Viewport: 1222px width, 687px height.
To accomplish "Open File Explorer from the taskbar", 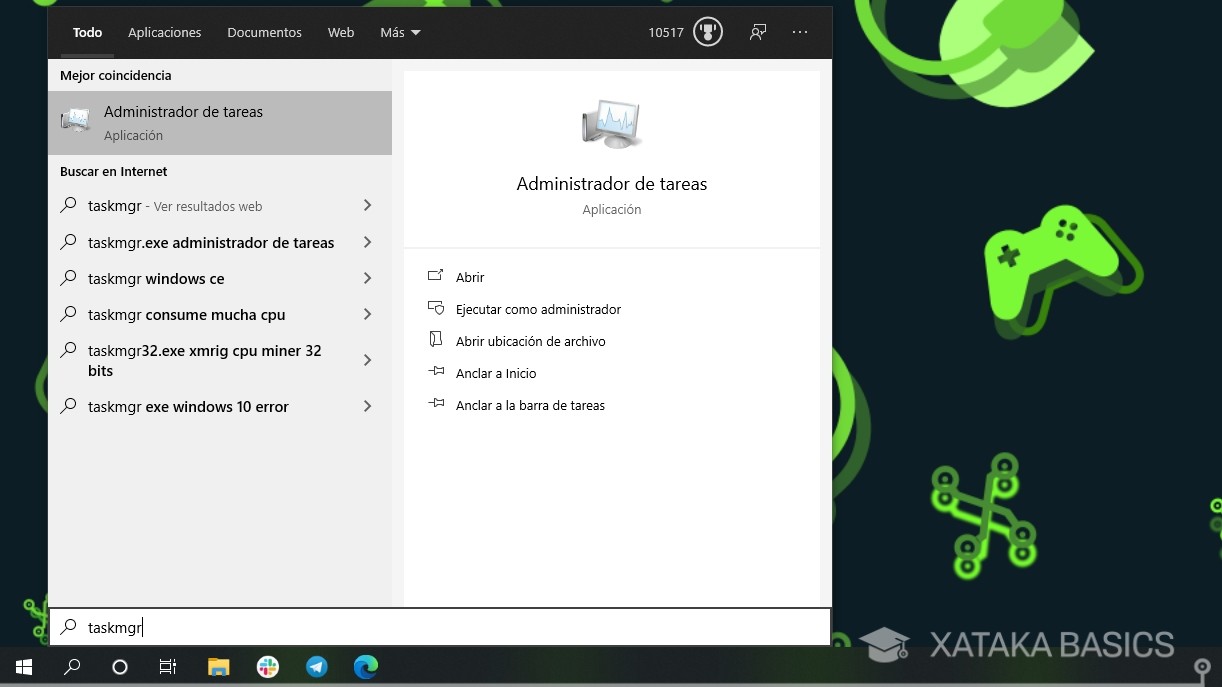I will [218, 666].
